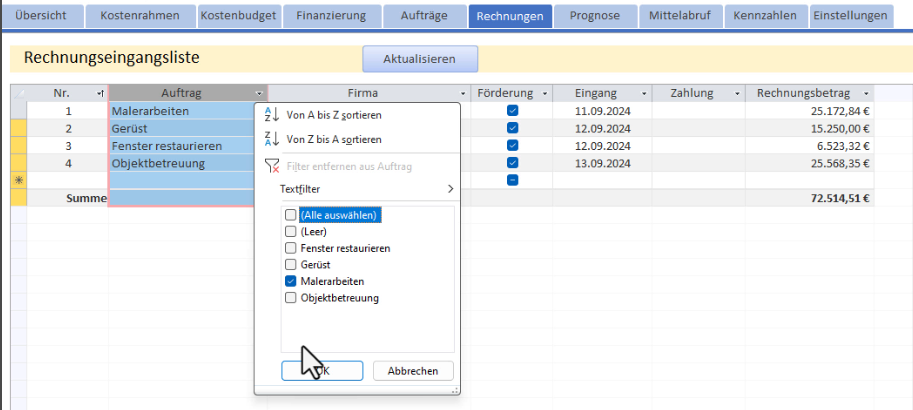The height and width of the screenshot is (410, 913).
Task: Tick the Fenster restaurieren filter option
Action: [x=291, y=248]
